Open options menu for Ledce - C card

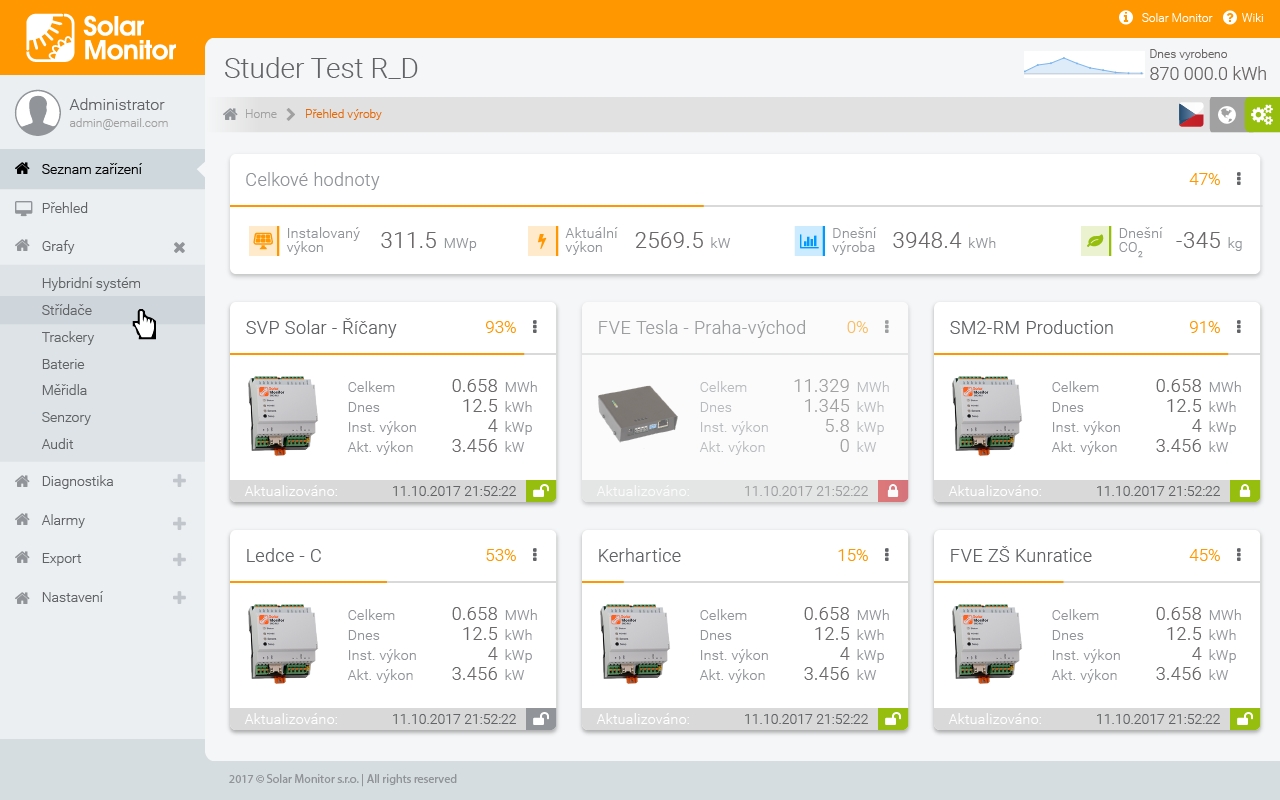click(535, 555)
